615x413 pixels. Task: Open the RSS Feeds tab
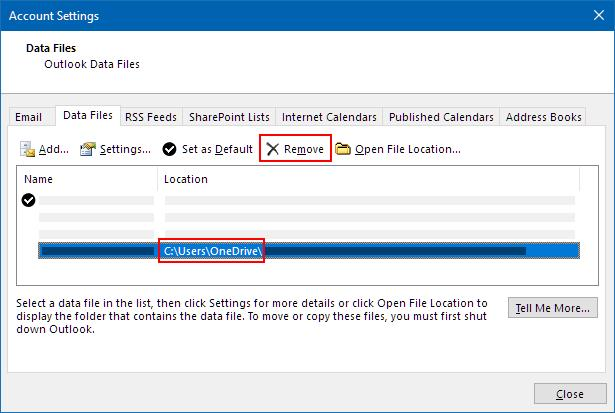coord(151,117)
